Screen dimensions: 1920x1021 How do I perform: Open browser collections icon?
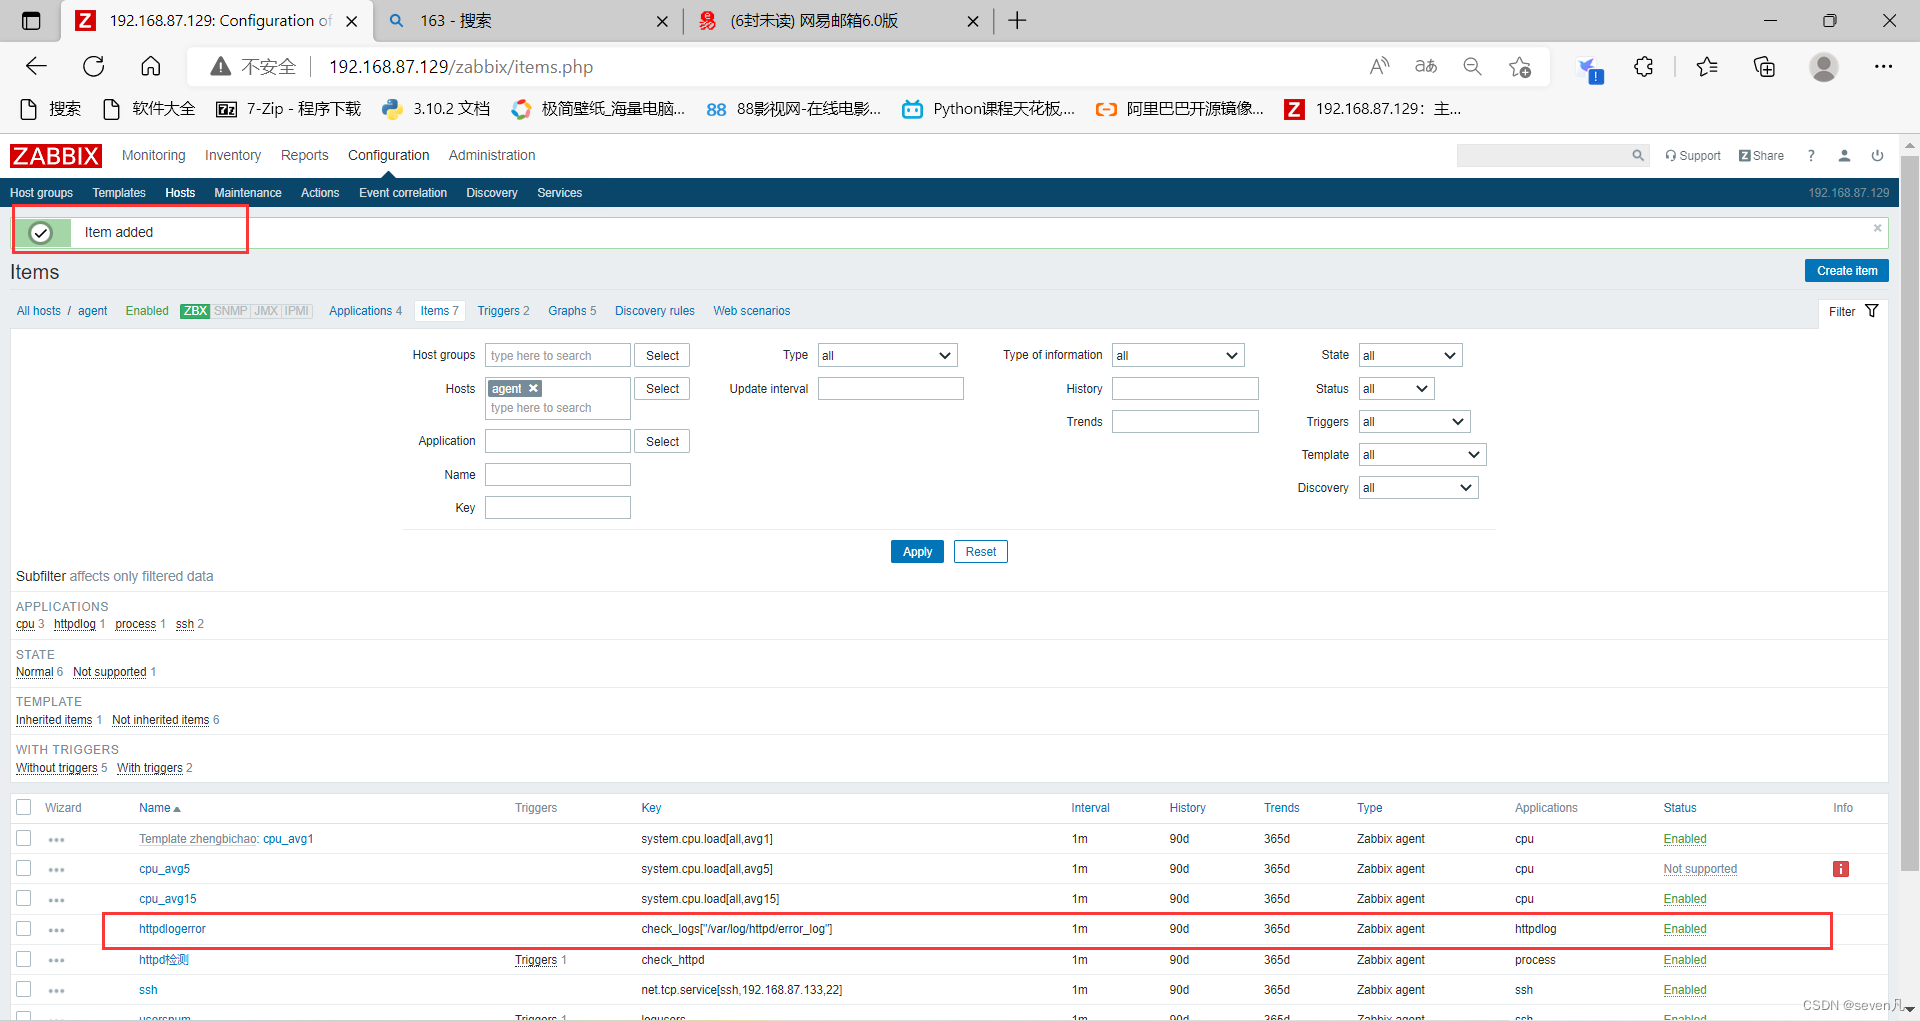[1765, 67]
